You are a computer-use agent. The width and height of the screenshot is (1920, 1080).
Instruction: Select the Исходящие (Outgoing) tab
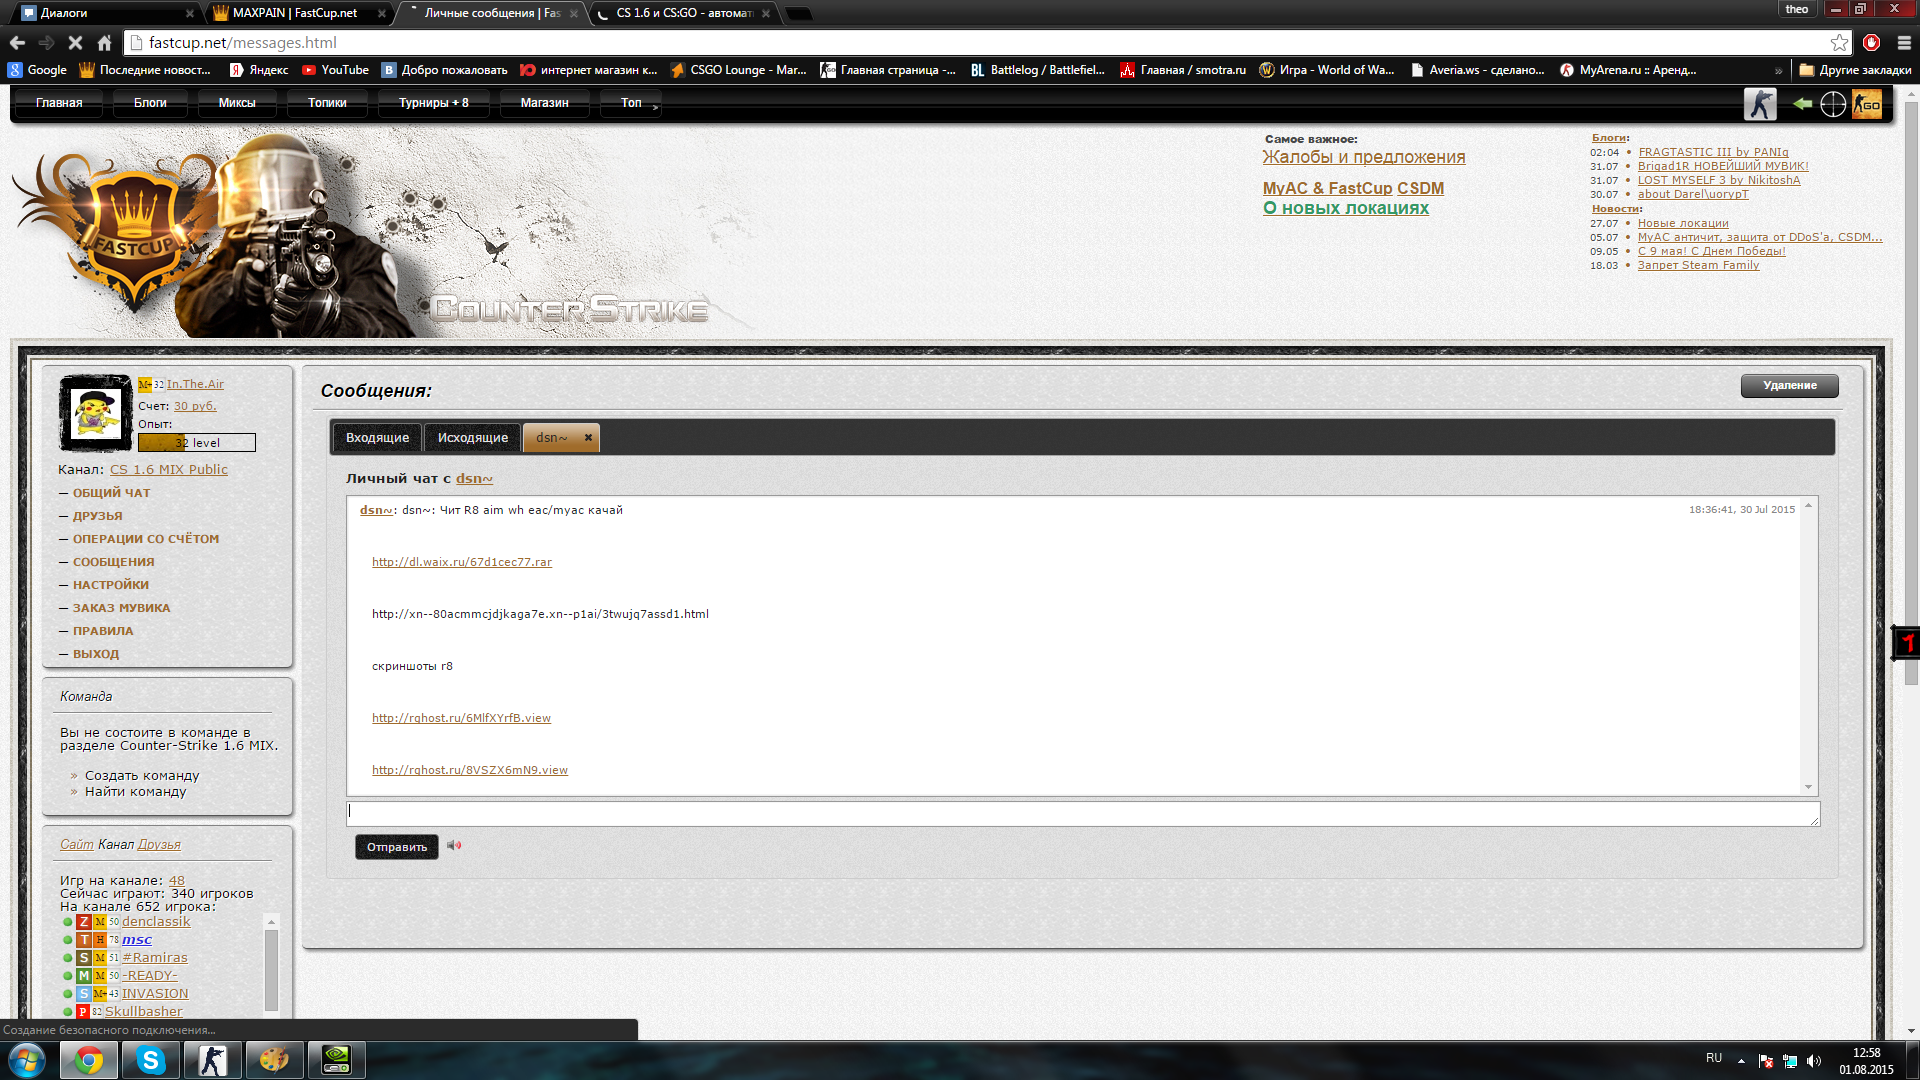point(472,436)
